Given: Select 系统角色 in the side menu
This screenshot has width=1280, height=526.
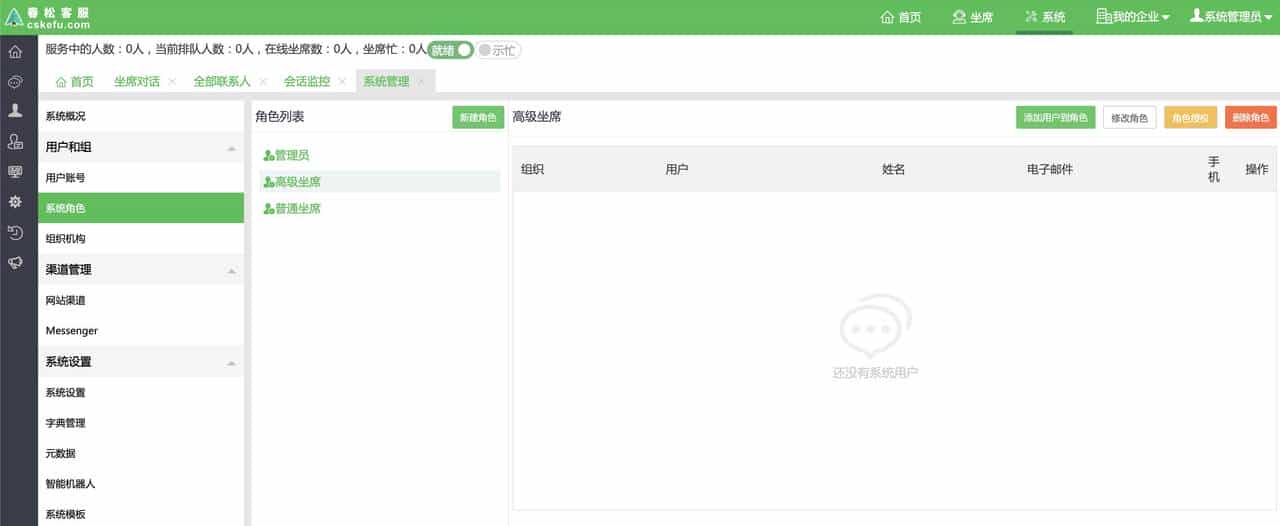Looking at the screenshot, I should pos(141,208).
